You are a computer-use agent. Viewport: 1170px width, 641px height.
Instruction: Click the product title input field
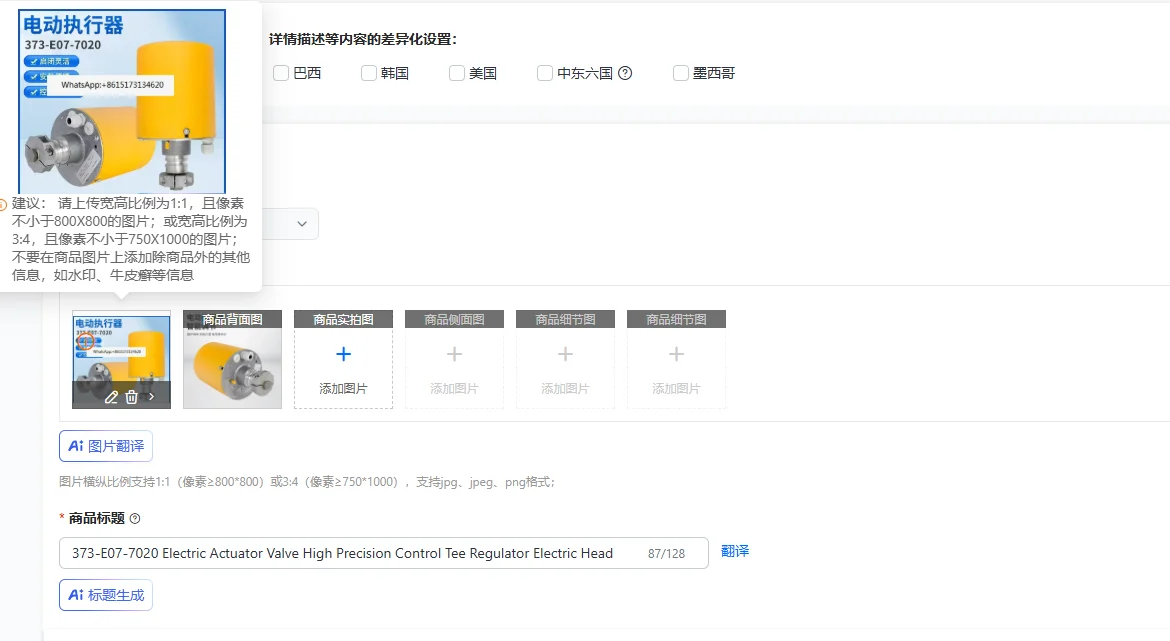350,552
